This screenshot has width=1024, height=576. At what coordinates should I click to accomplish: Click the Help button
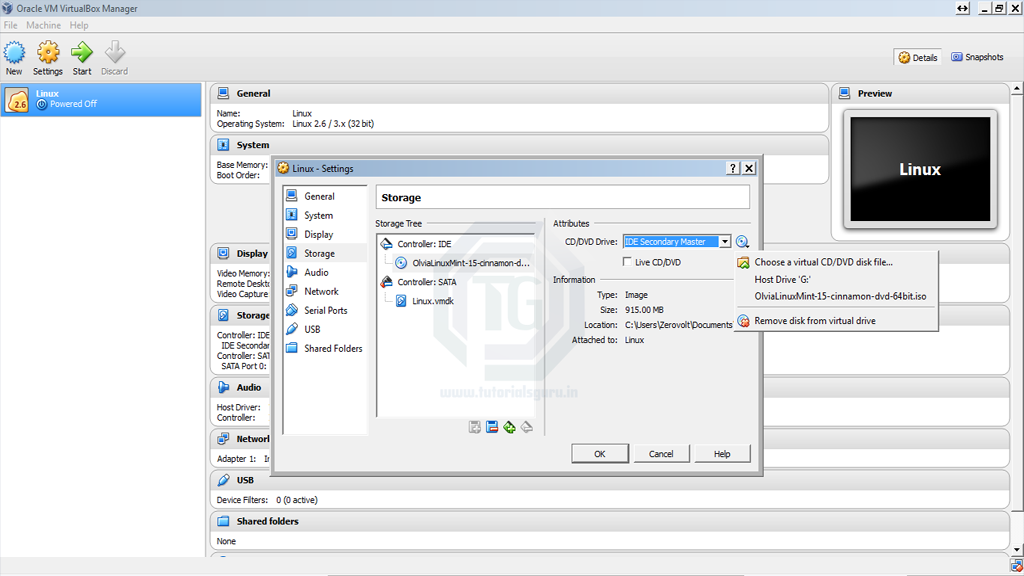tap(722, 453)
